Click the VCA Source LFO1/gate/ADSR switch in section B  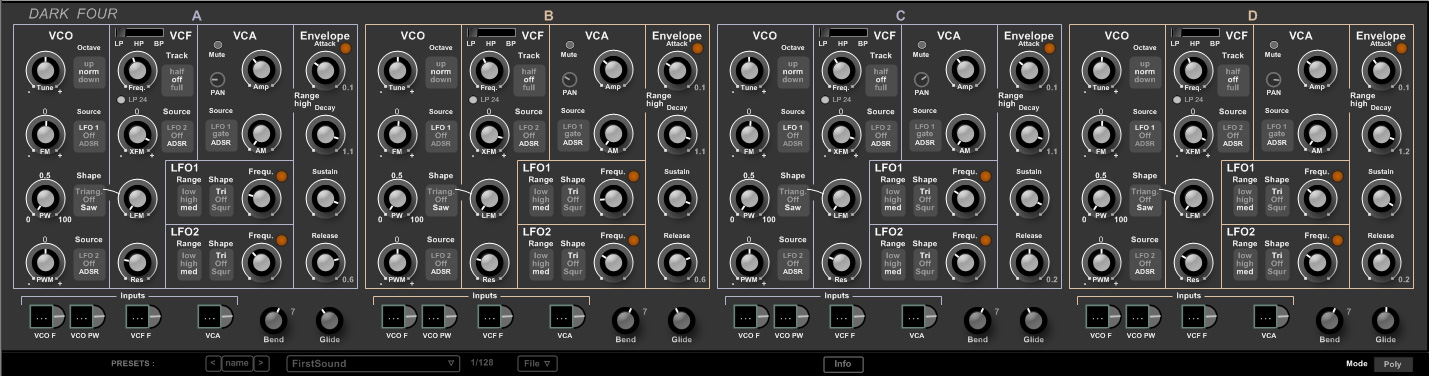[x=573, y=135]
